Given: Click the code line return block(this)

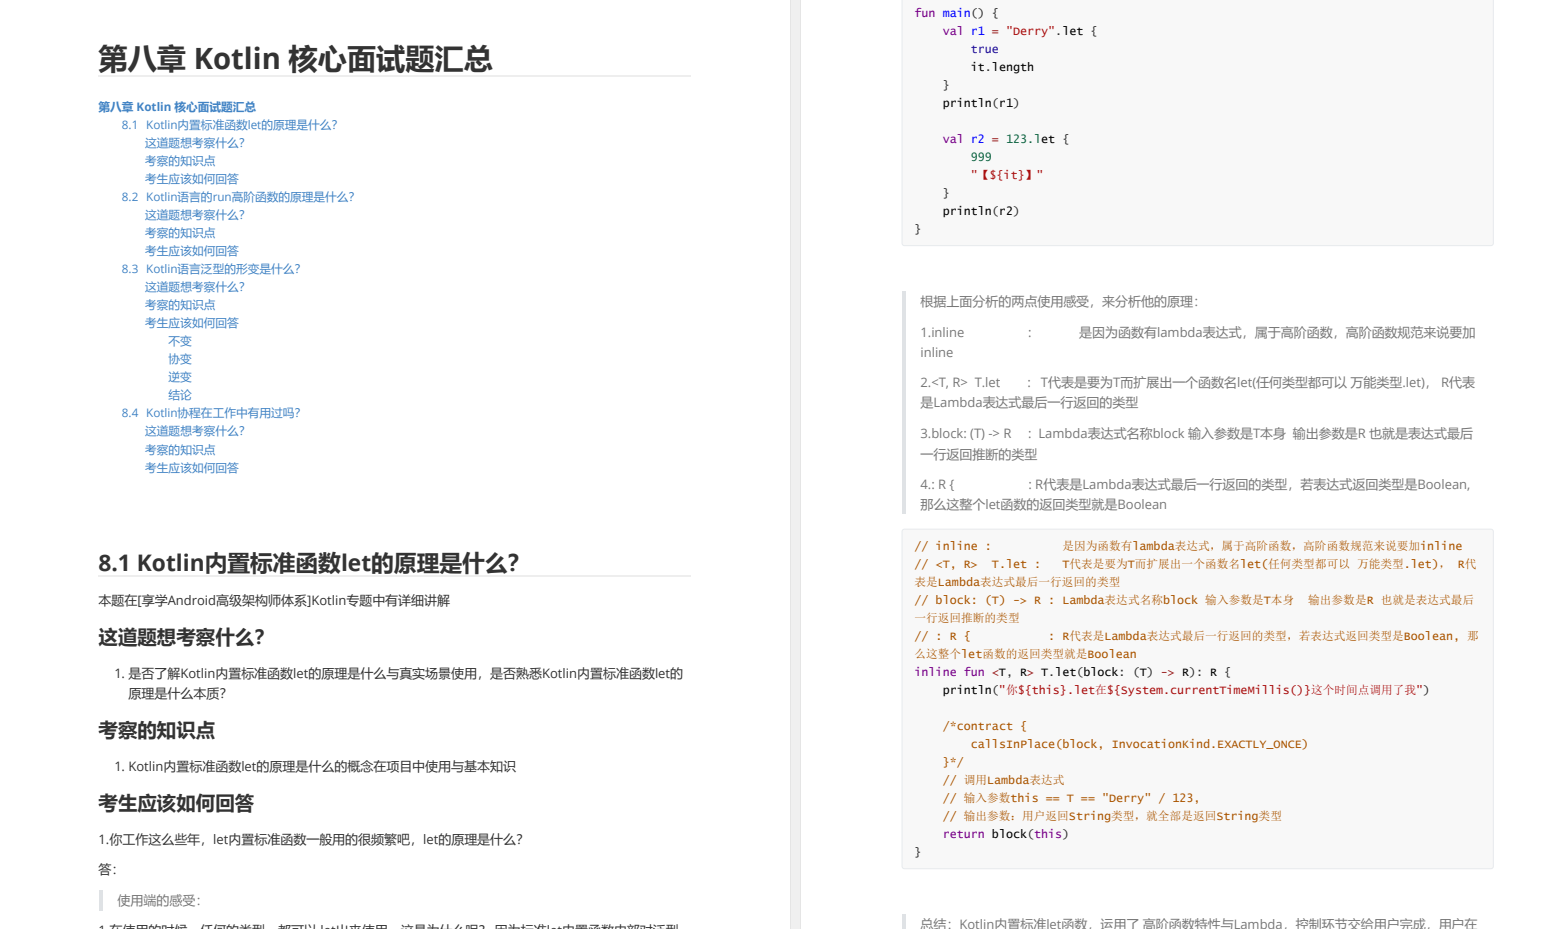Looking at the screenshot, I should click(x=1005, y=834).
